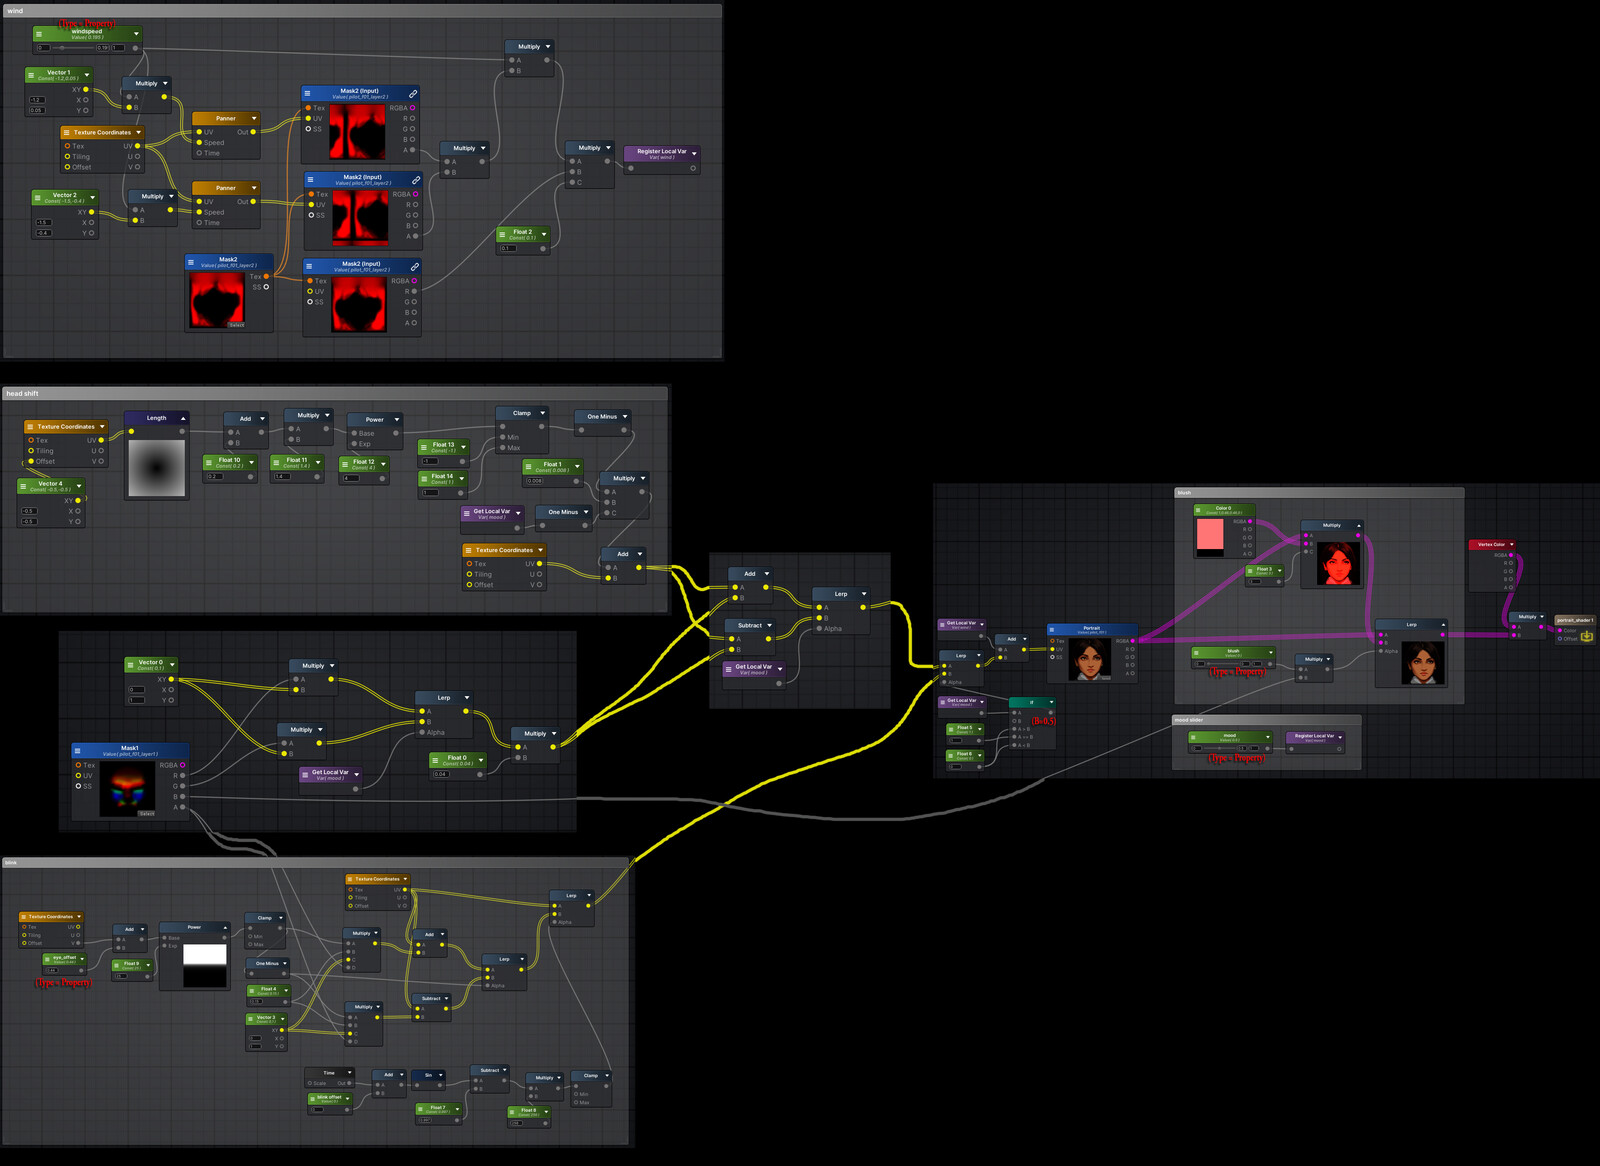Click the Select button on Mask2 texture
This screenshot has height=1166, width=1600.
[x=237, y=325]
